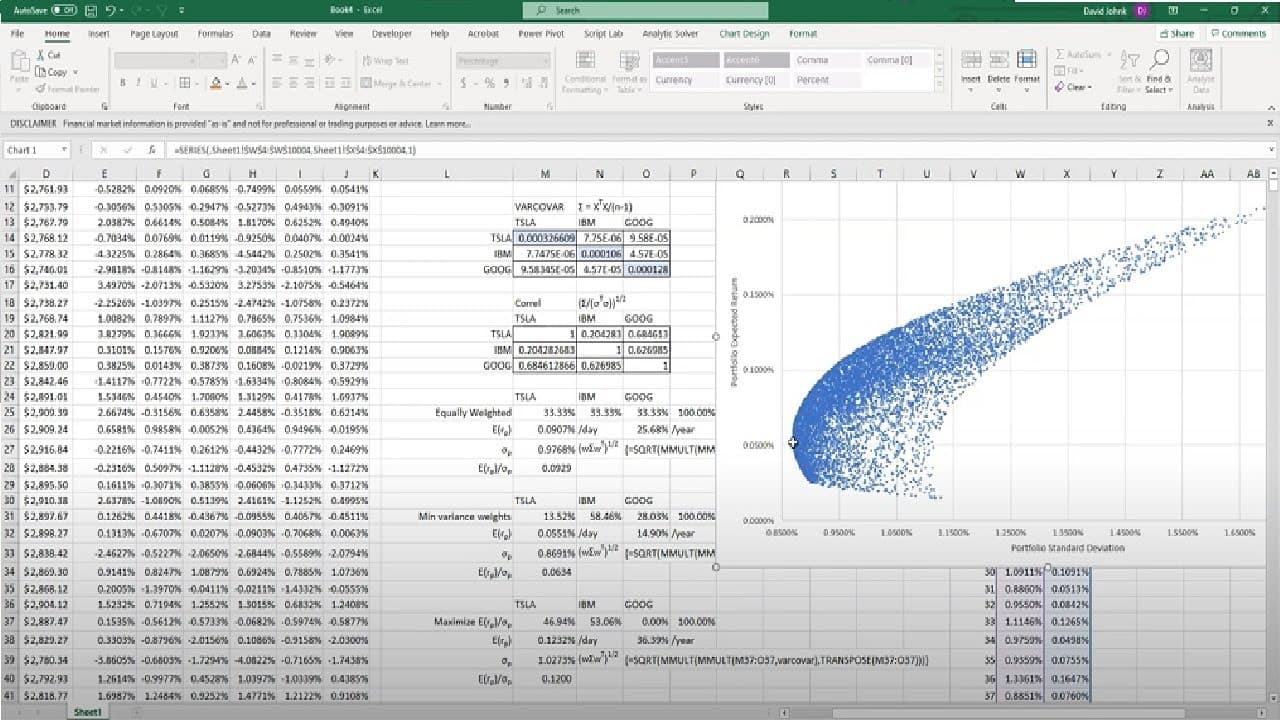Click the Font Color letter A
The width and height of the screenshot is (1280, 720).
[240, 84]
